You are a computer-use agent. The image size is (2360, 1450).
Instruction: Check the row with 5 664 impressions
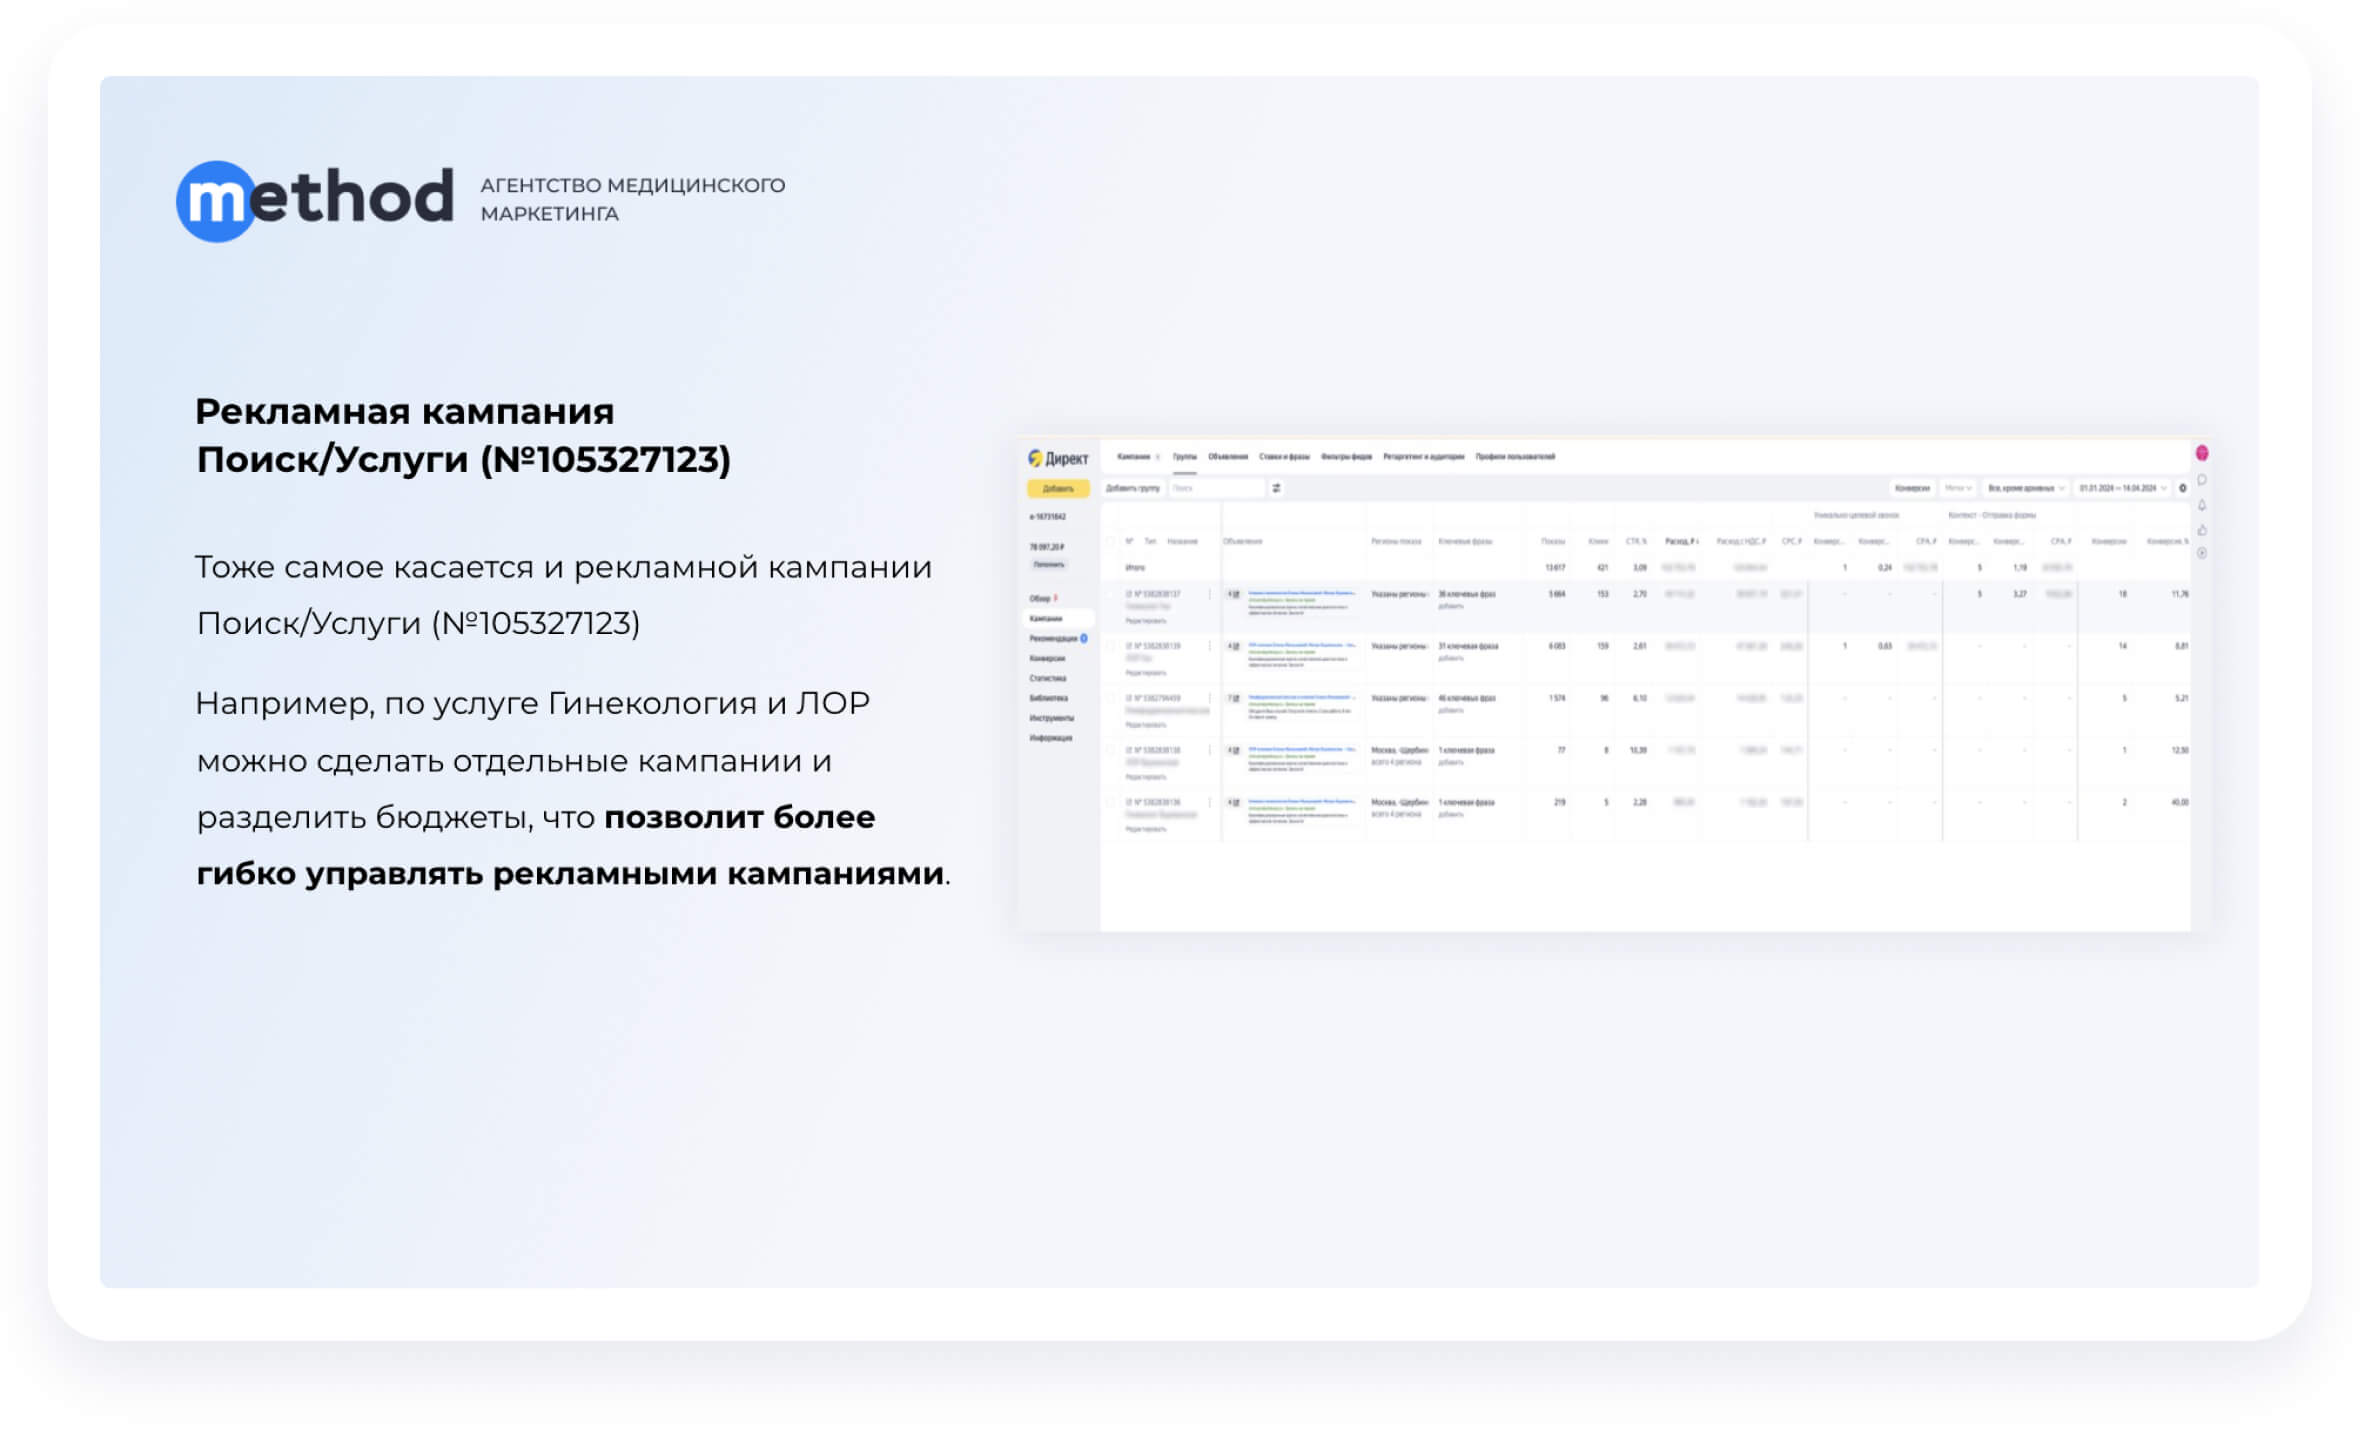[x=1111, y=594]
